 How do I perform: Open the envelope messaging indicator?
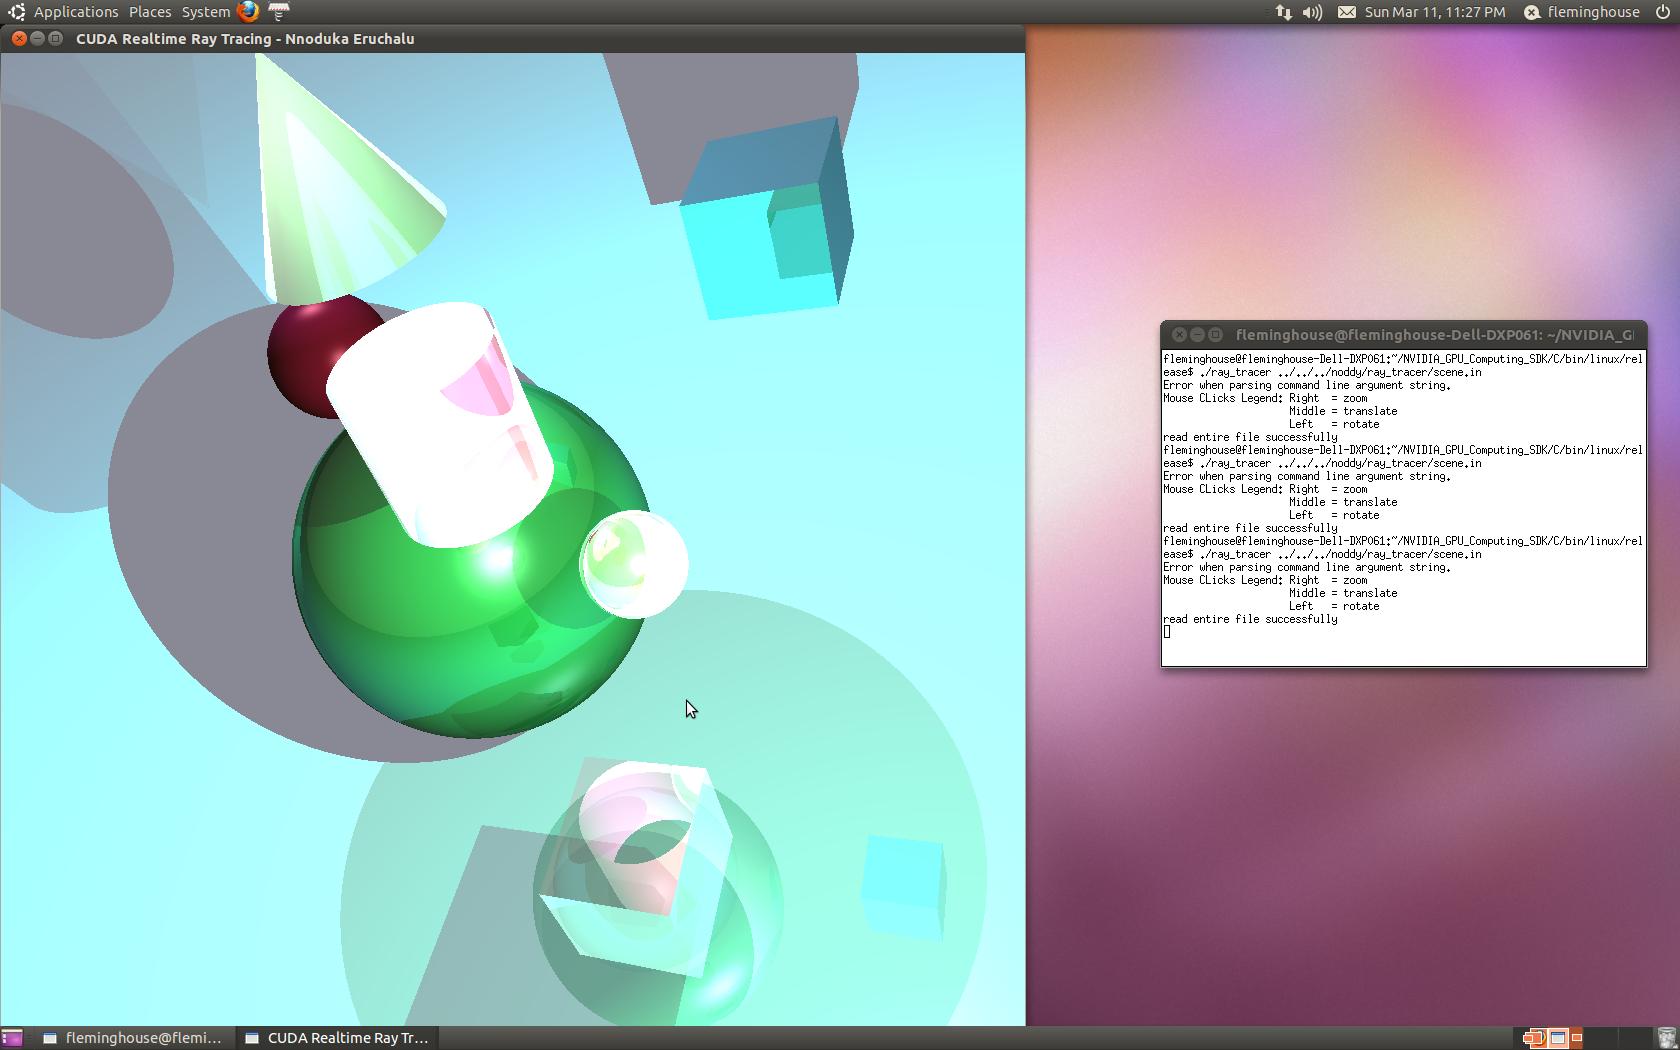pyautogui.click(x=1345, y=12)
